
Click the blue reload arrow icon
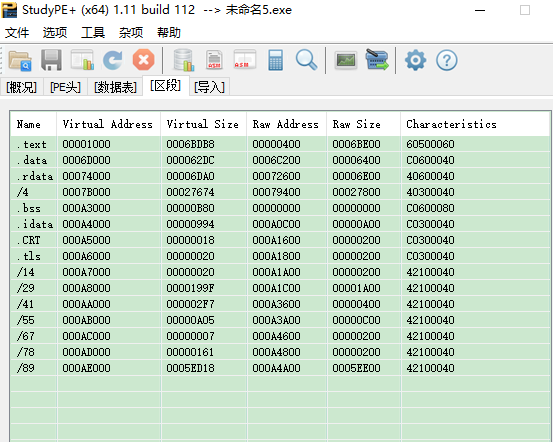[113, 60]
